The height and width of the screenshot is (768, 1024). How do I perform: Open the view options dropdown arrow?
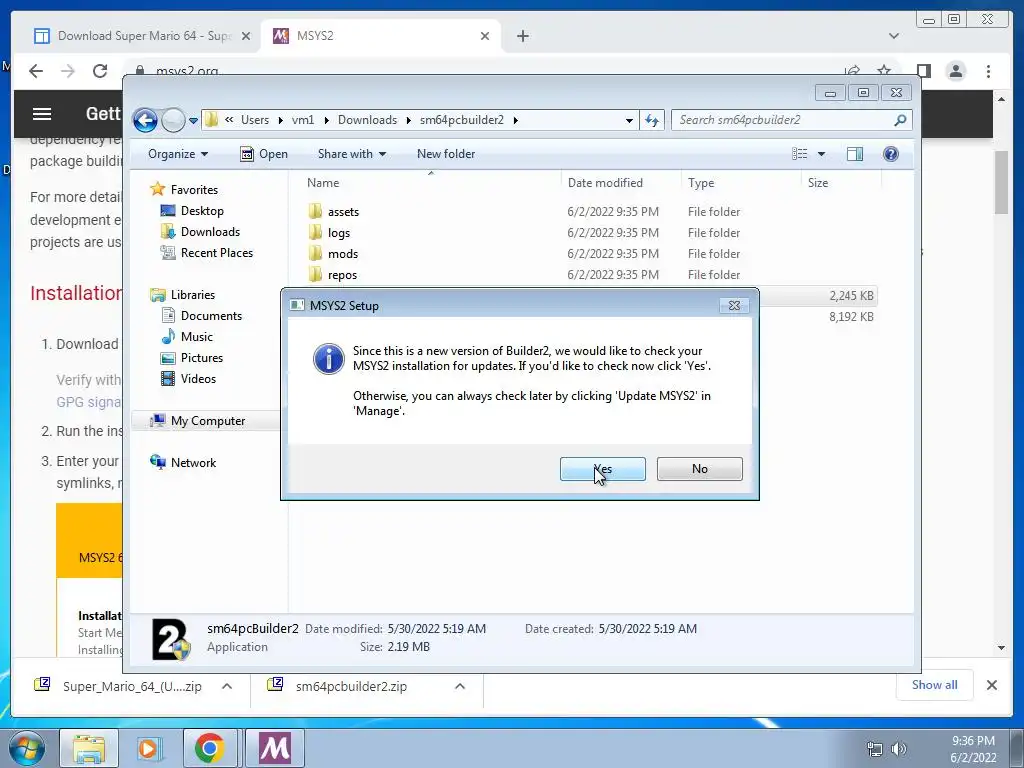(822, 154)
